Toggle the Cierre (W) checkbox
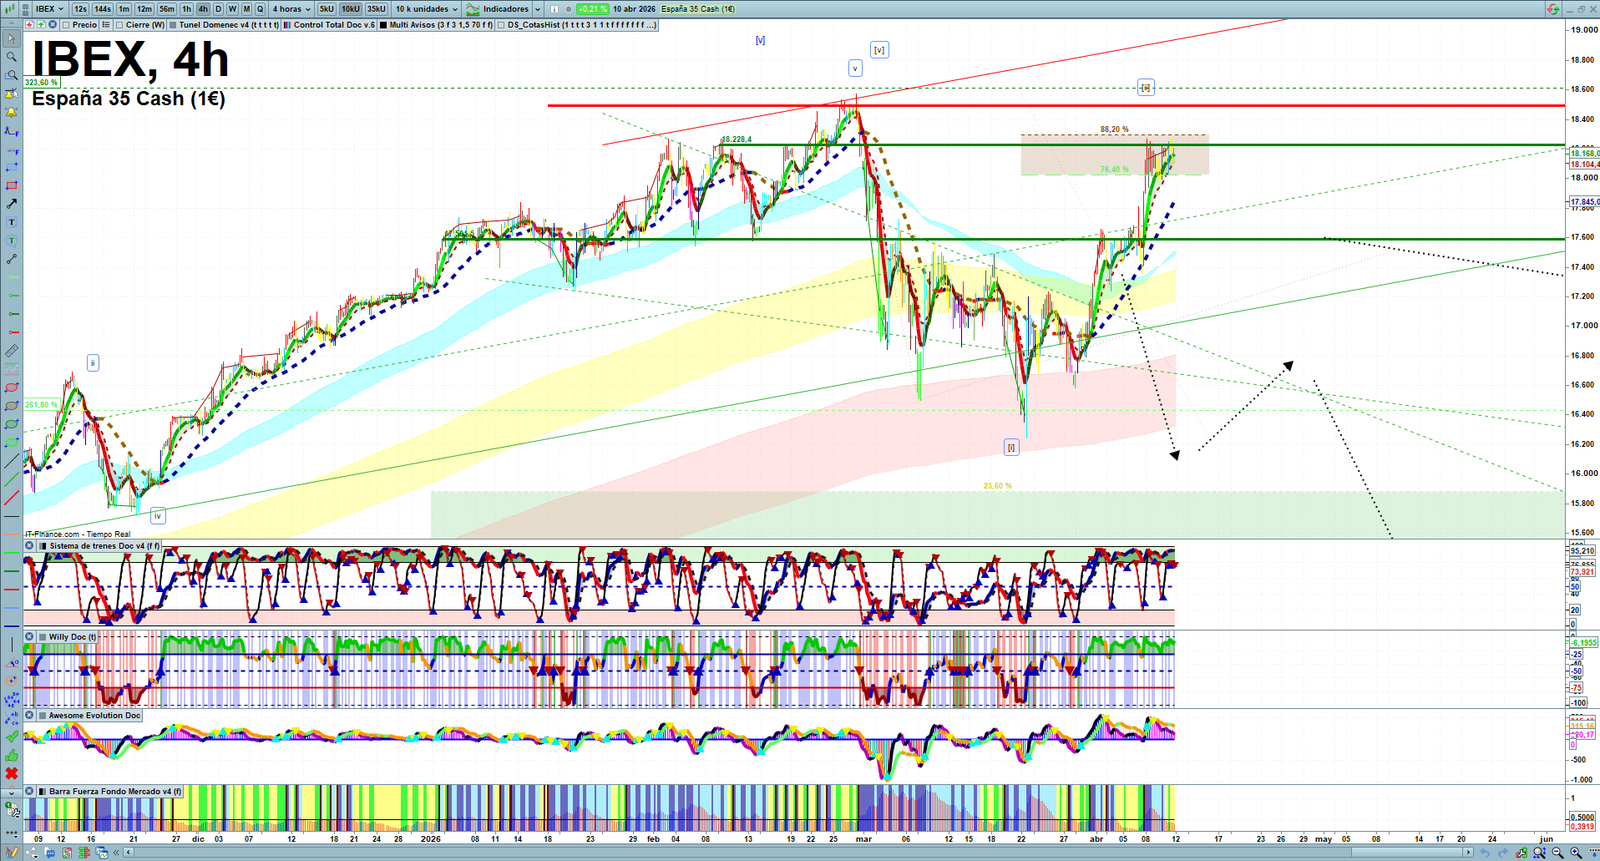Viewport: 1600px width, 861px height. point(120,25)
